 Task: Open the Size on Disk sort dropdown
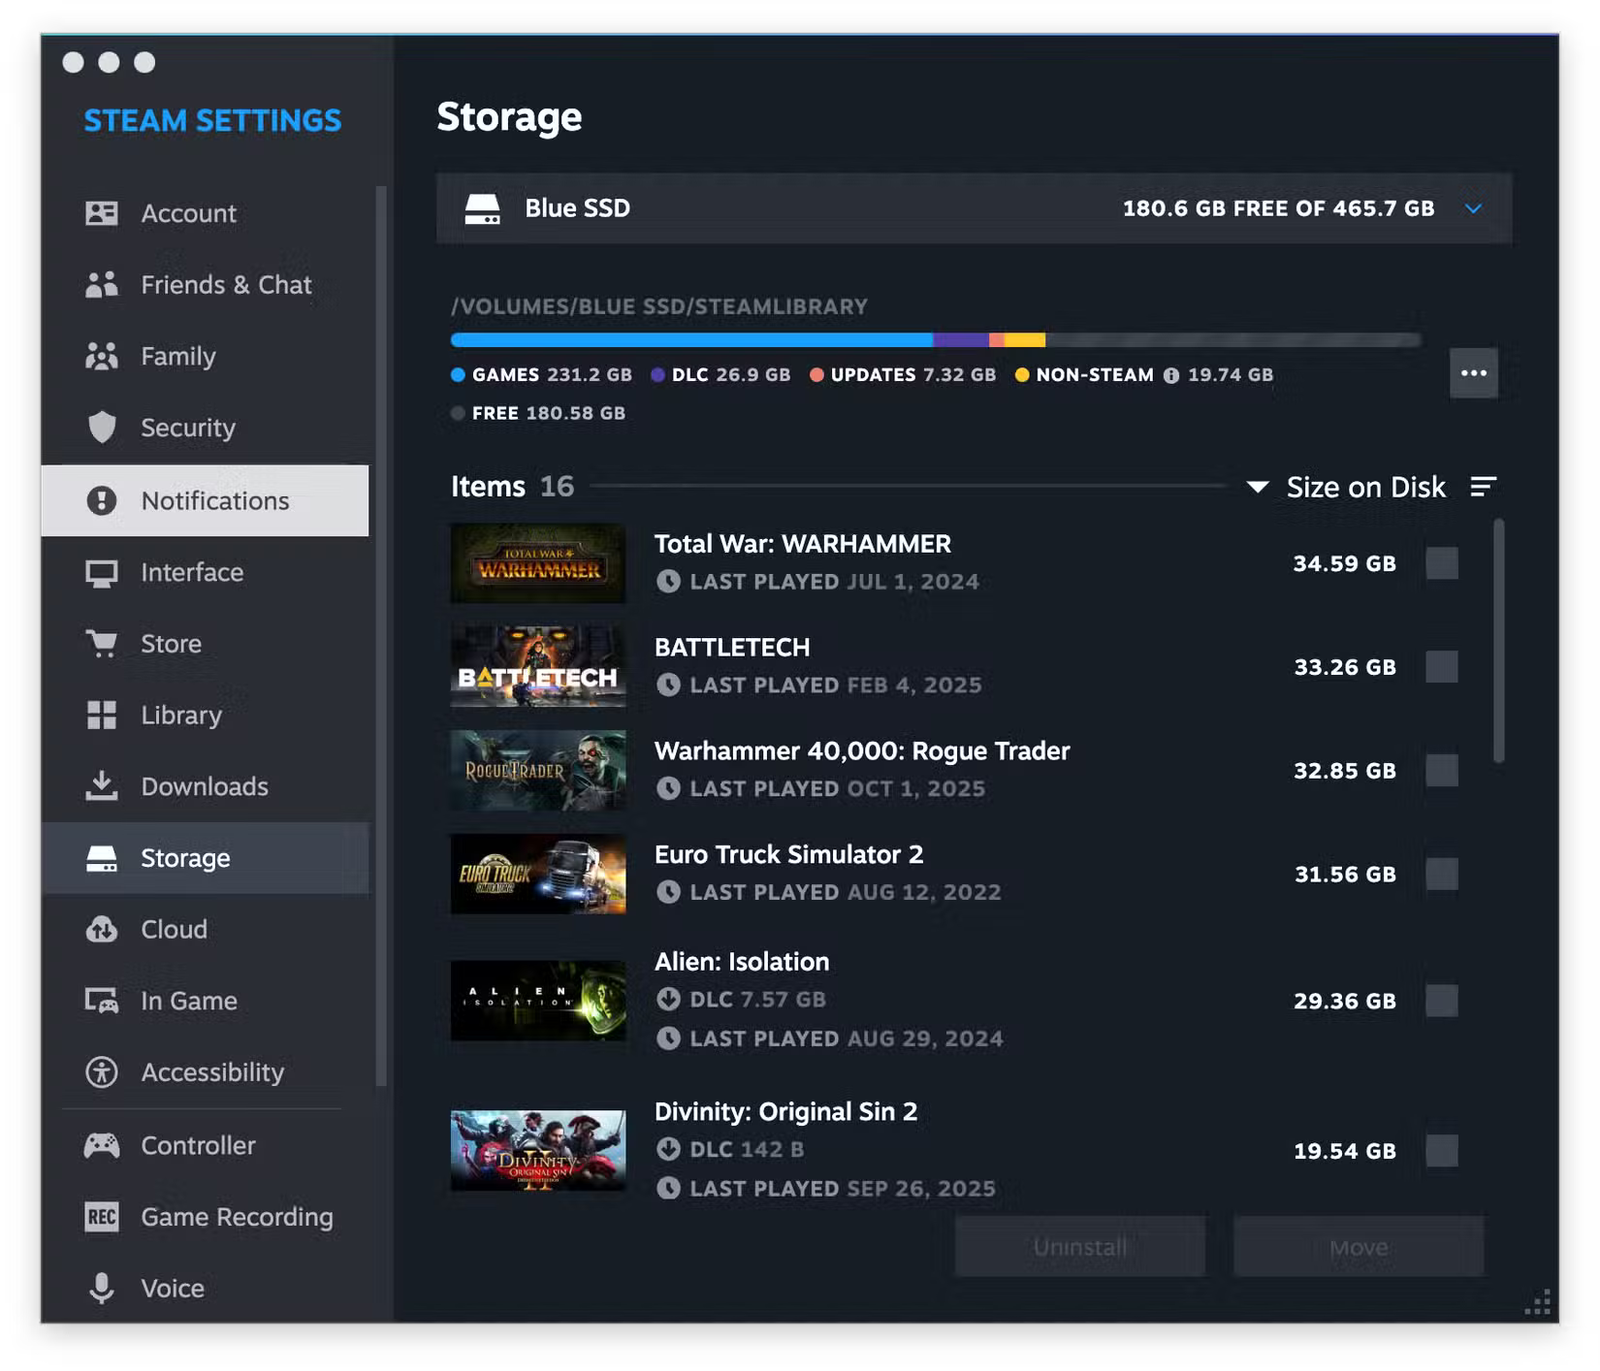pos(1347,487)
